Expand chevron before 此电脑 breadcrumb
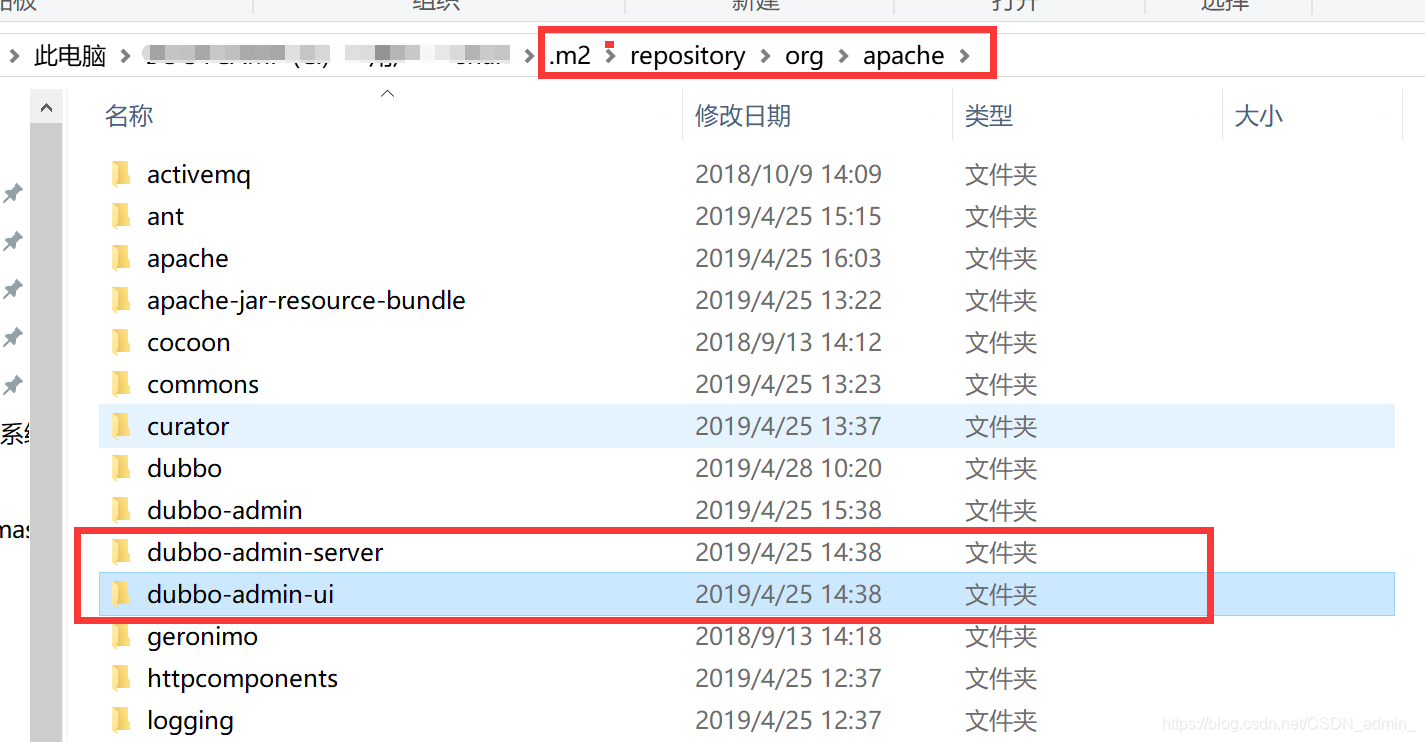Viewport: 1425px width, 742px height. [14, 56]
